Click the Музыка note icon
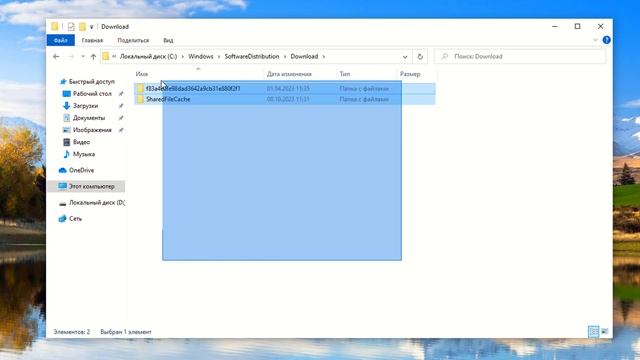Image resolution: width=640 pixels, height=360 pixels. tap(66, 154)
